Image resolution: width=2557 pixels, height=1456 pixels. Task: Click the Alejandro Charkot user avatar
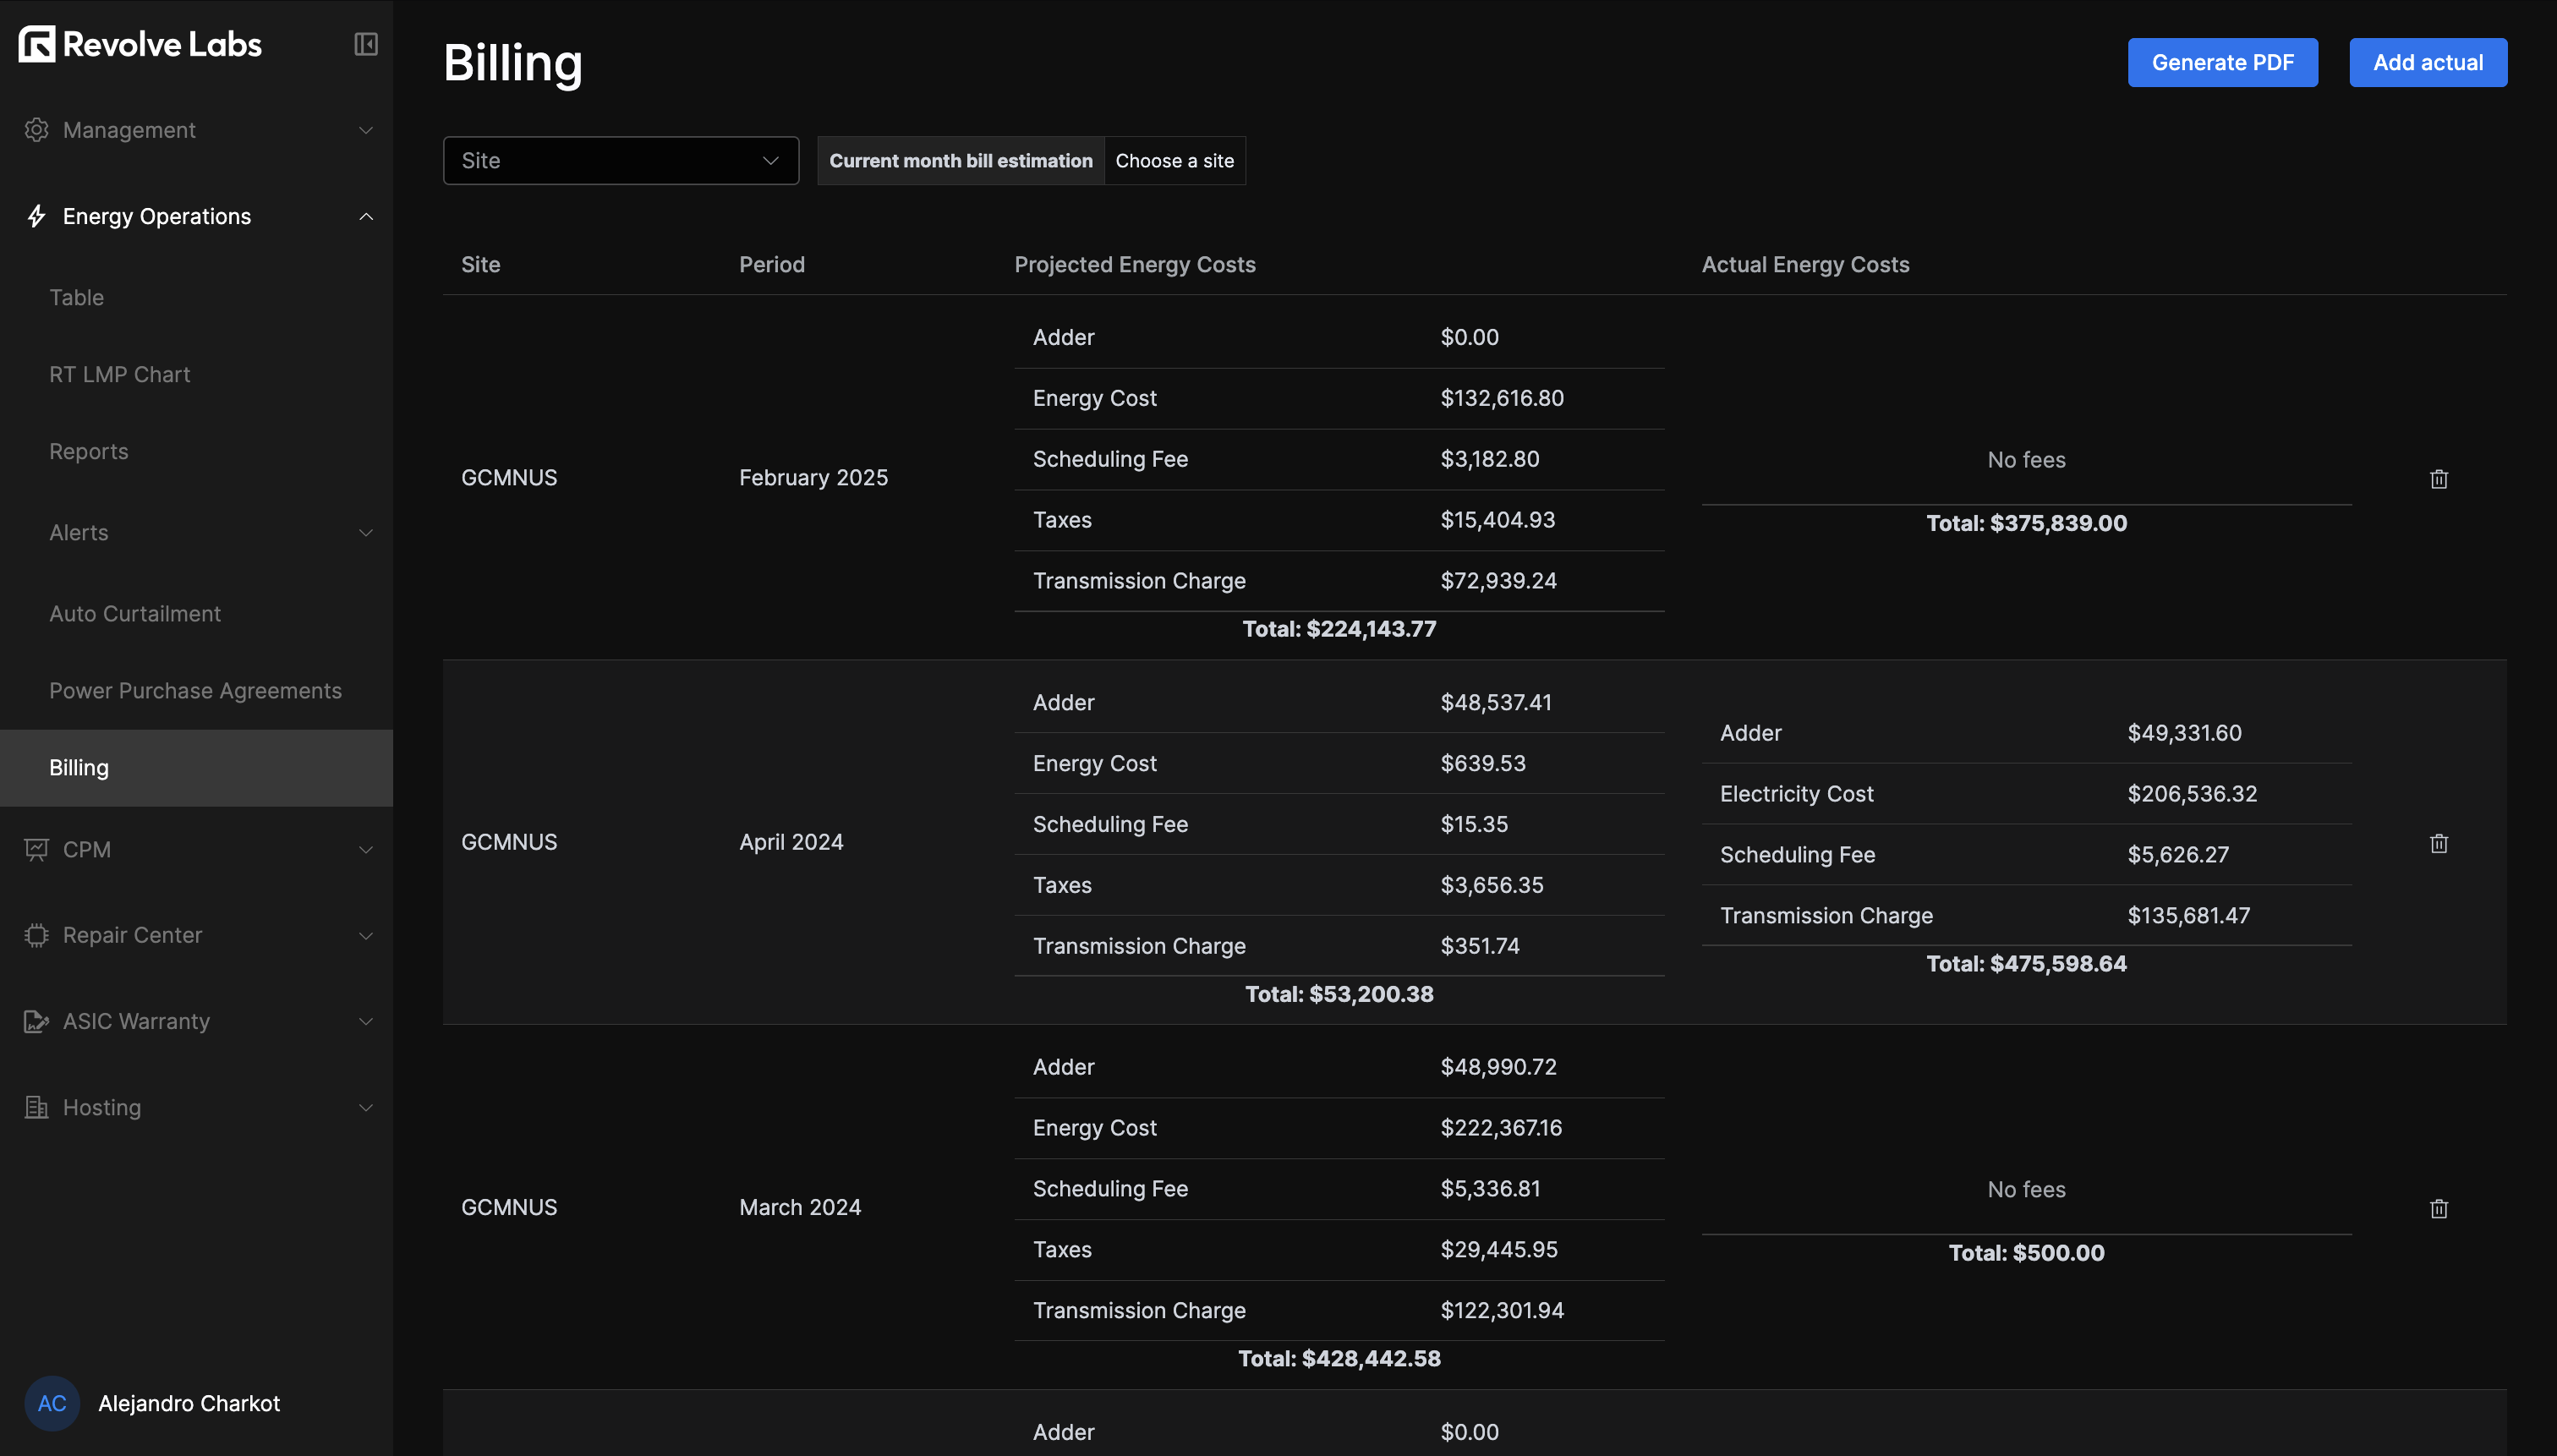click(x=51, y=1403)
